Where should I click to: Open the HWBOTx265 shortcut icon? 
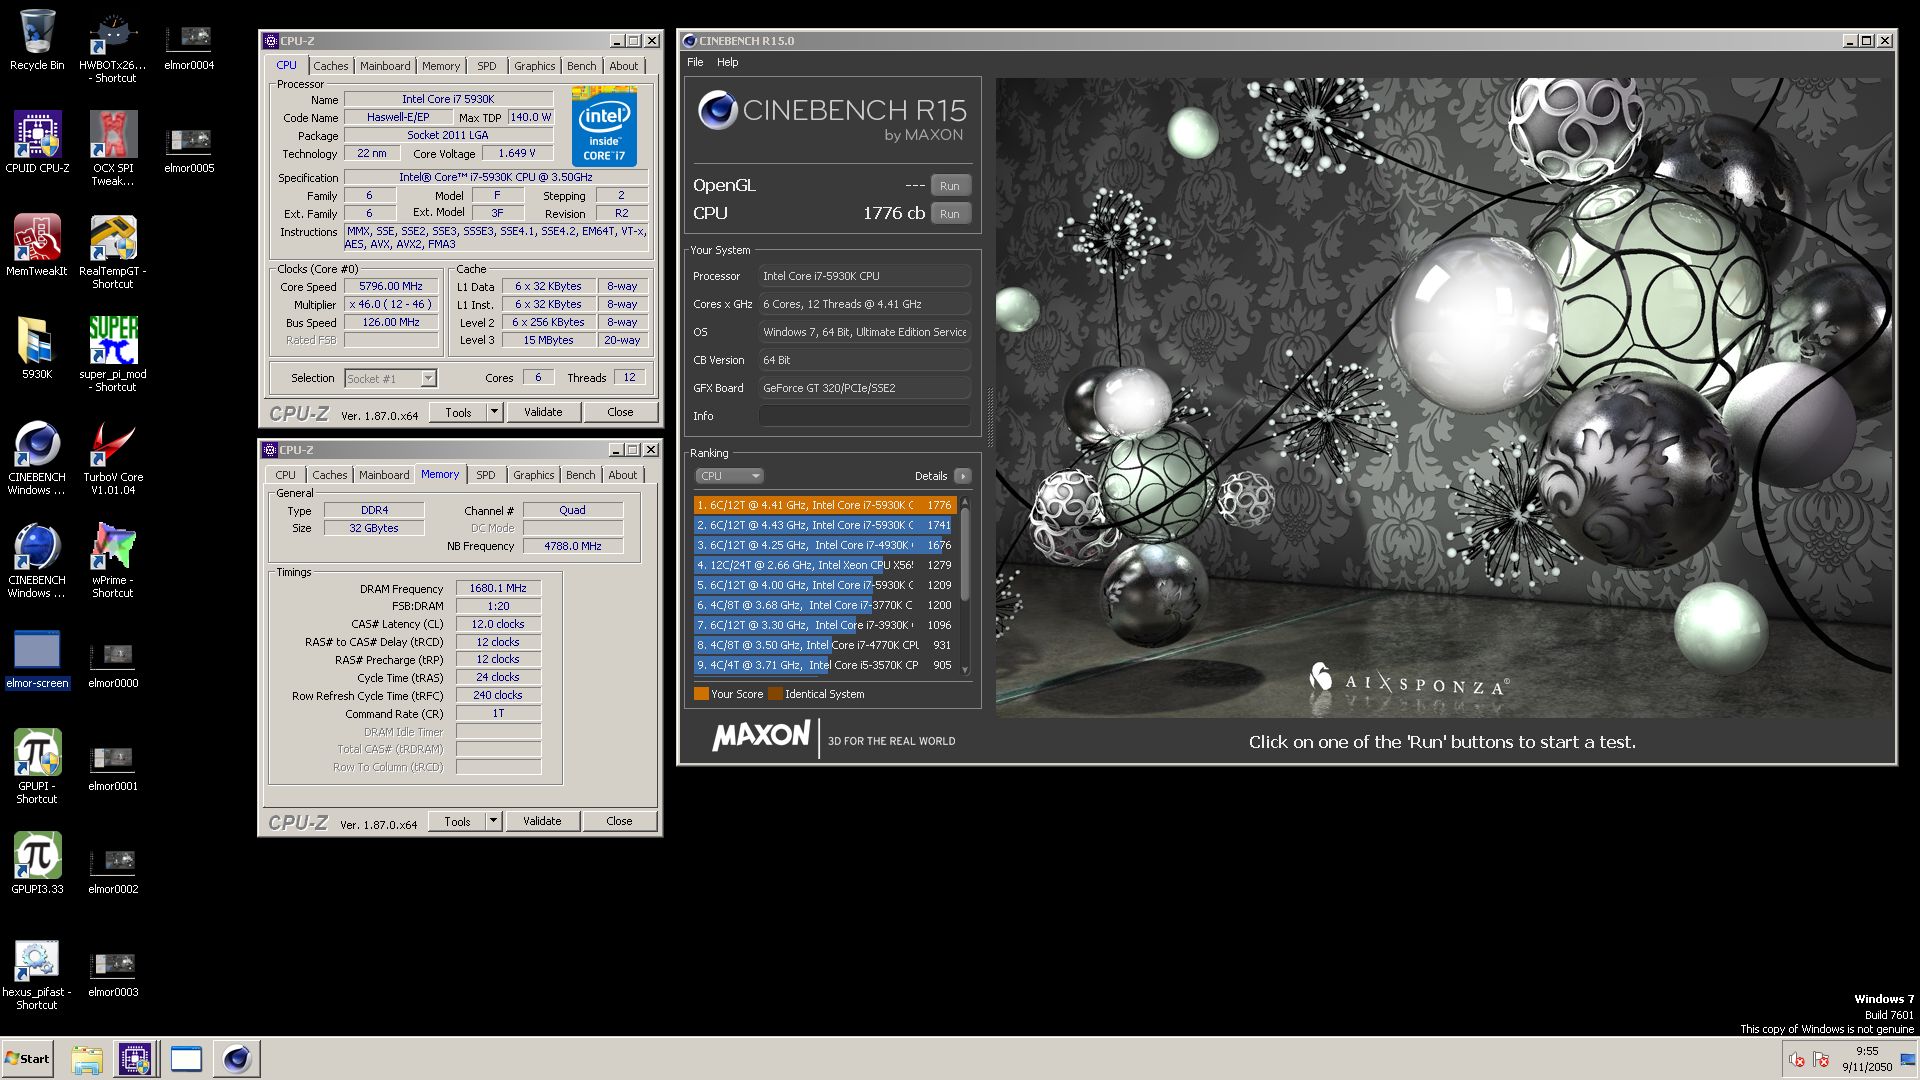(x=113, y=46)
